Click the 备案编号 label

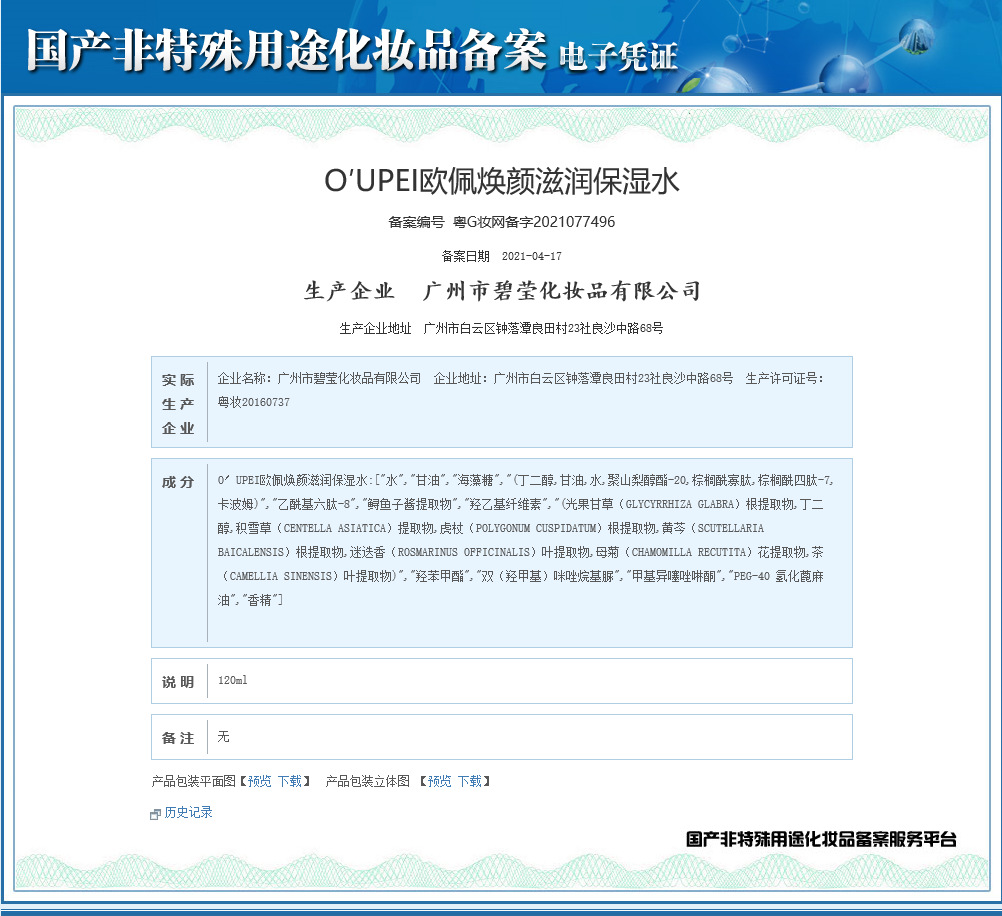point(416,222)
